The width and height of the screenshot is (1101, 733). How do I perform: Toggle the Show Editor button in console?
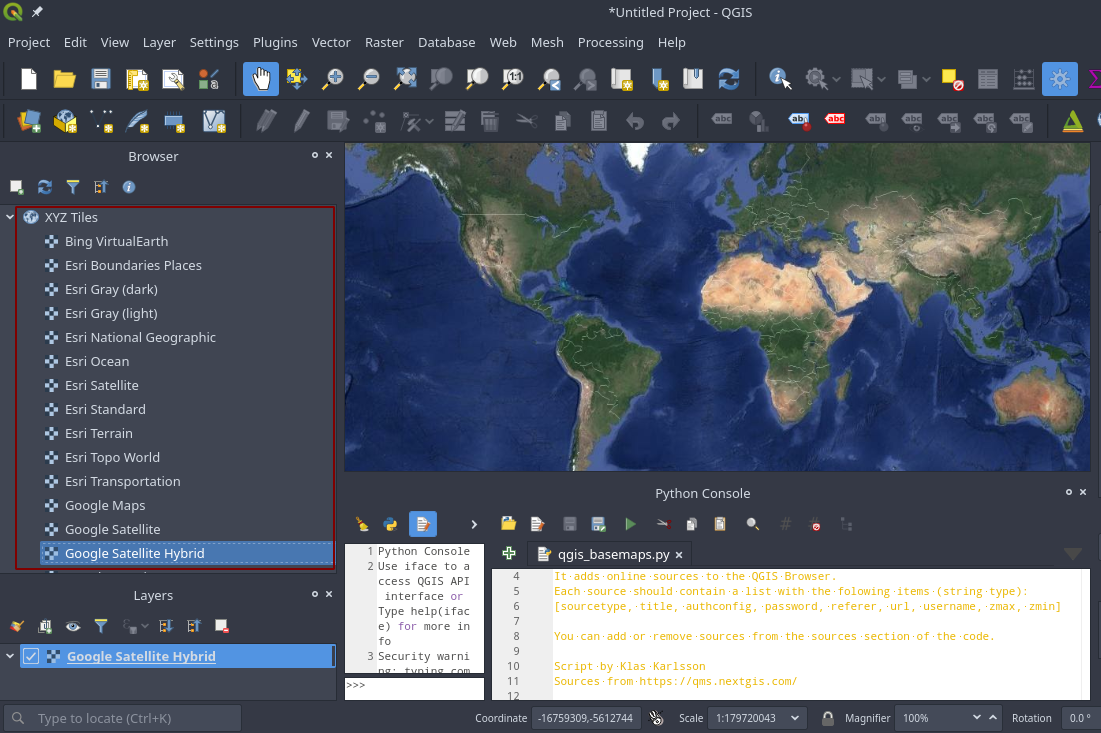[x=422, y=523]
